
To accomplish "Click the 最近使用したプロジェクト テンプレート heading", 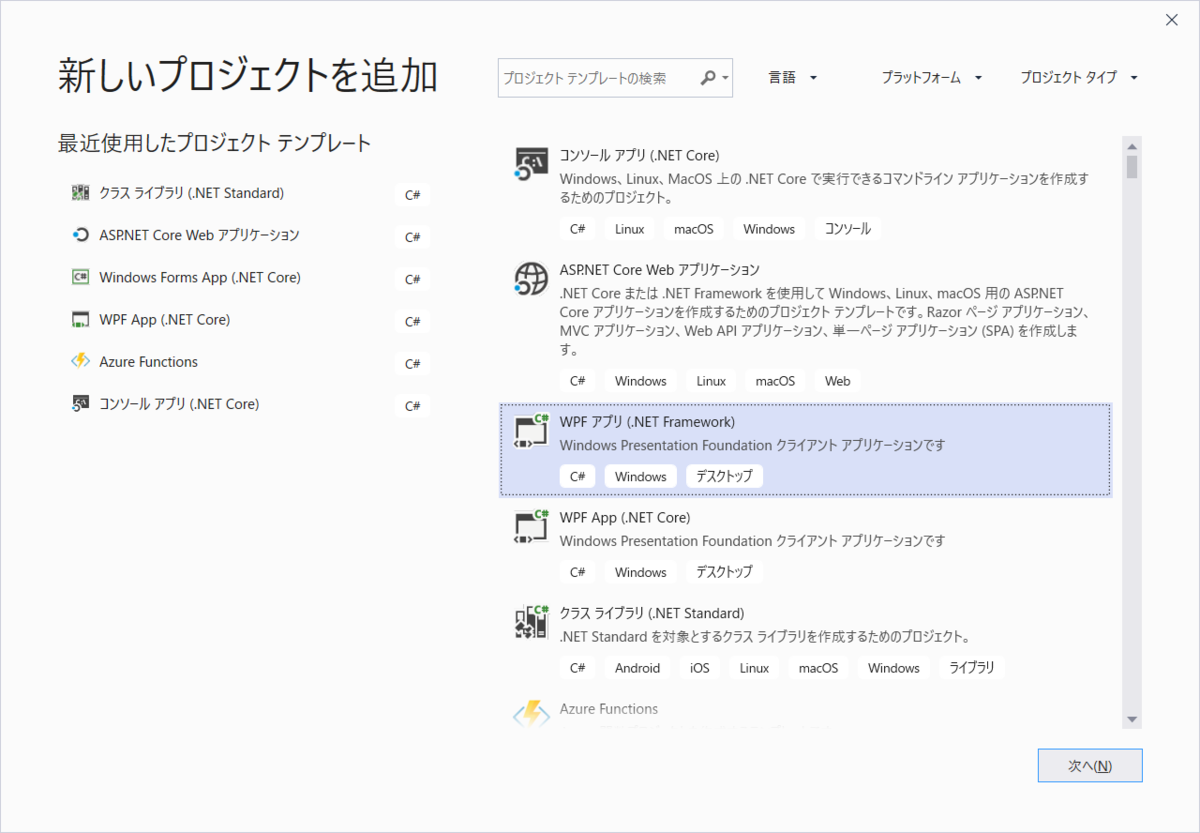I will tap(215, 143).
